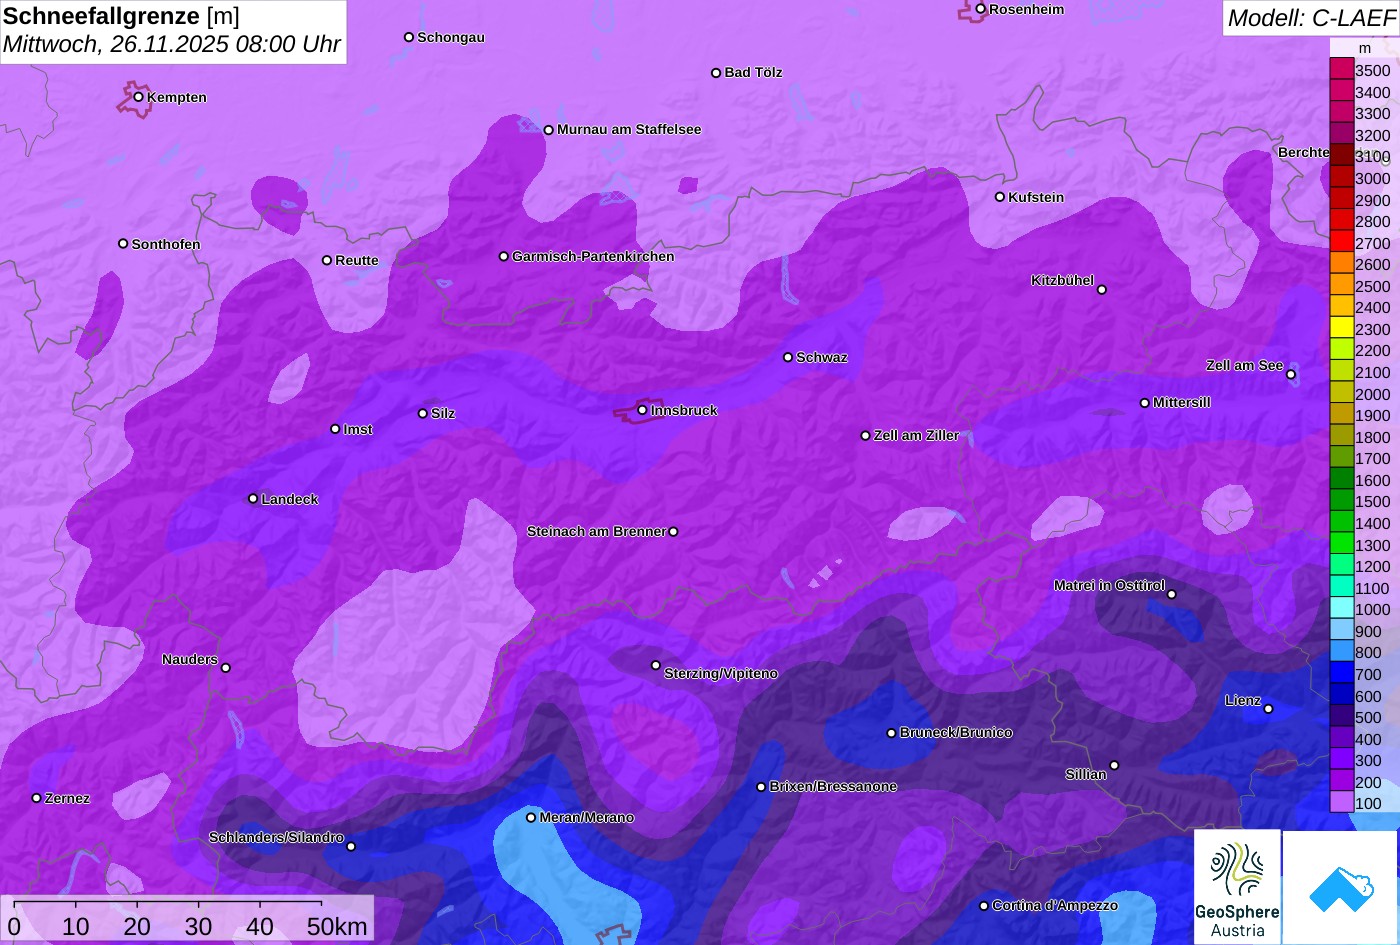Click the legend unit 'm' header
This screenshot has width=1400, height=945.
pos(1365,48)
